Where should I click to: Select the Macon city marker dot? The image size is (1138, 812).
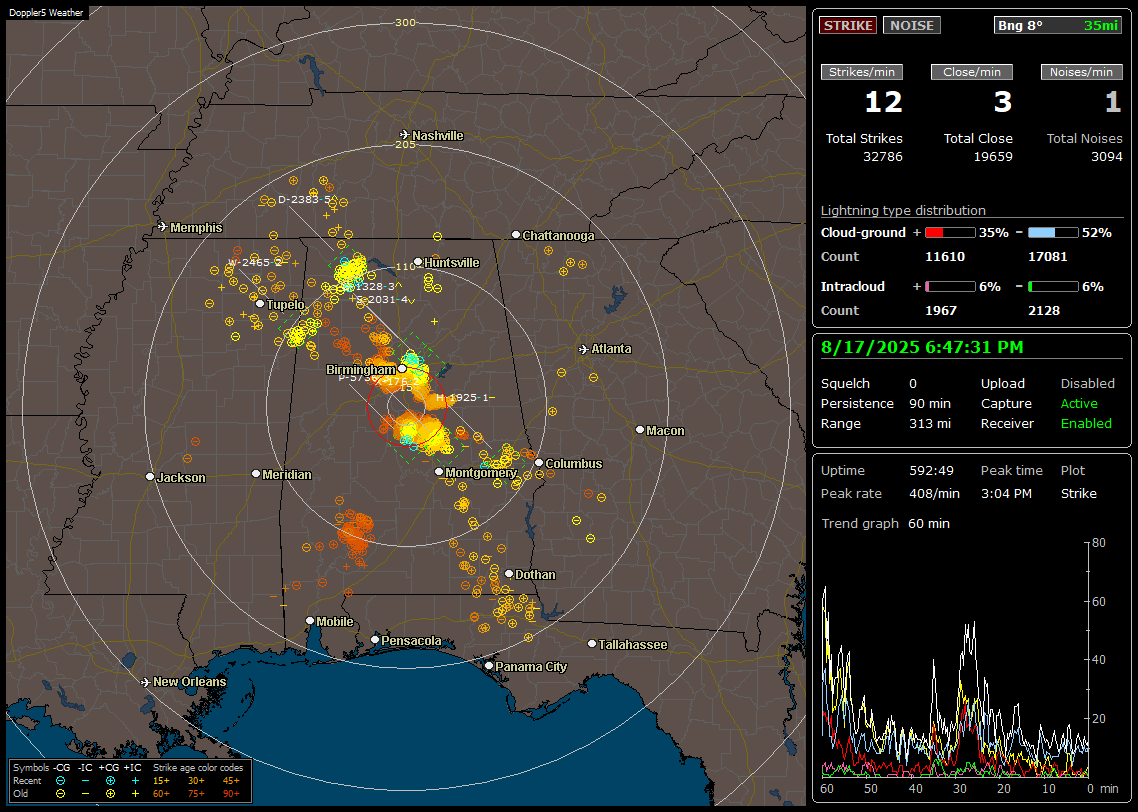pos(640,430)
